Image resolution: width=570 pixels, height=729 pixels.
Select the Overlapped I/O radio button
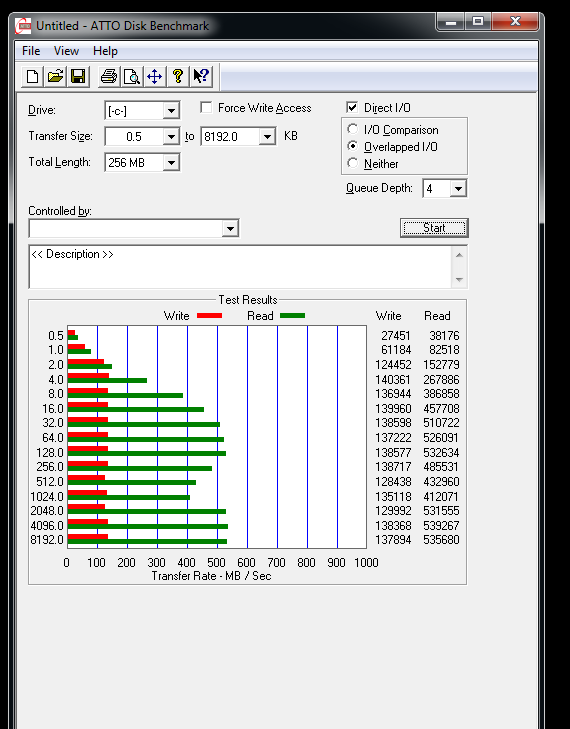pos(352,146)
